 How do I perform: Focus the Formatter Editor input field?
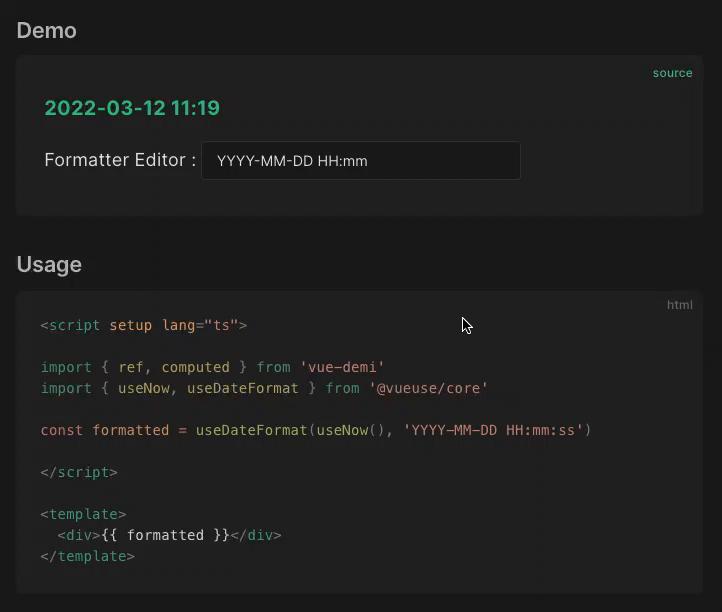(x=361, y=161)
